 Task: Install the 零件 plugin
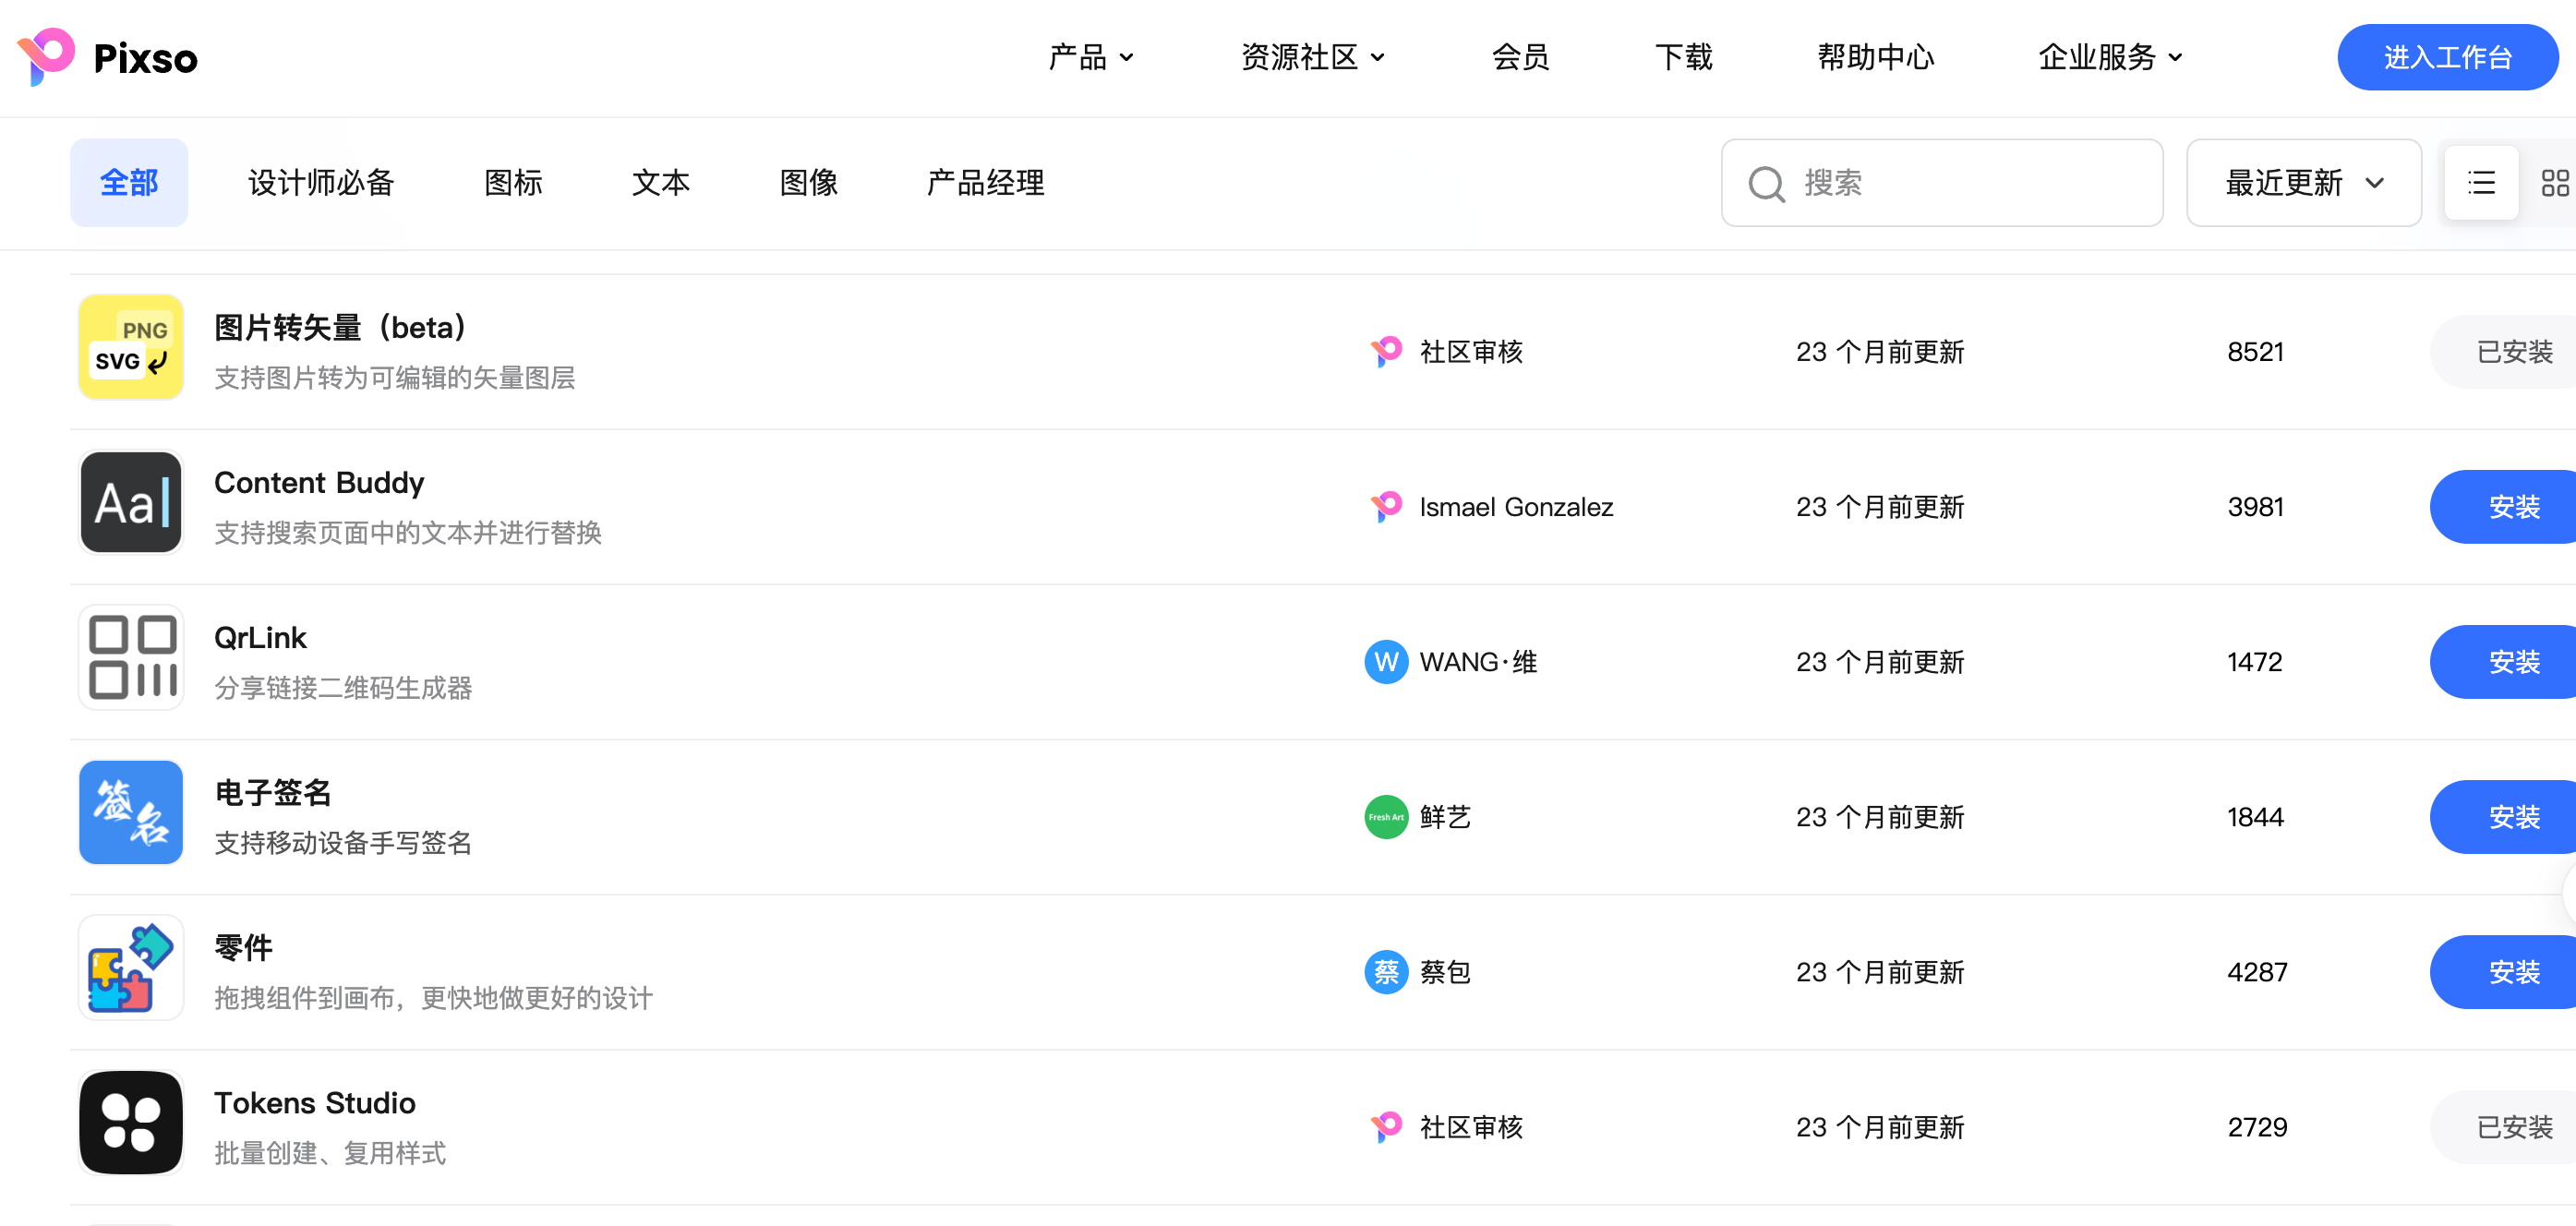click(2503, 972)
